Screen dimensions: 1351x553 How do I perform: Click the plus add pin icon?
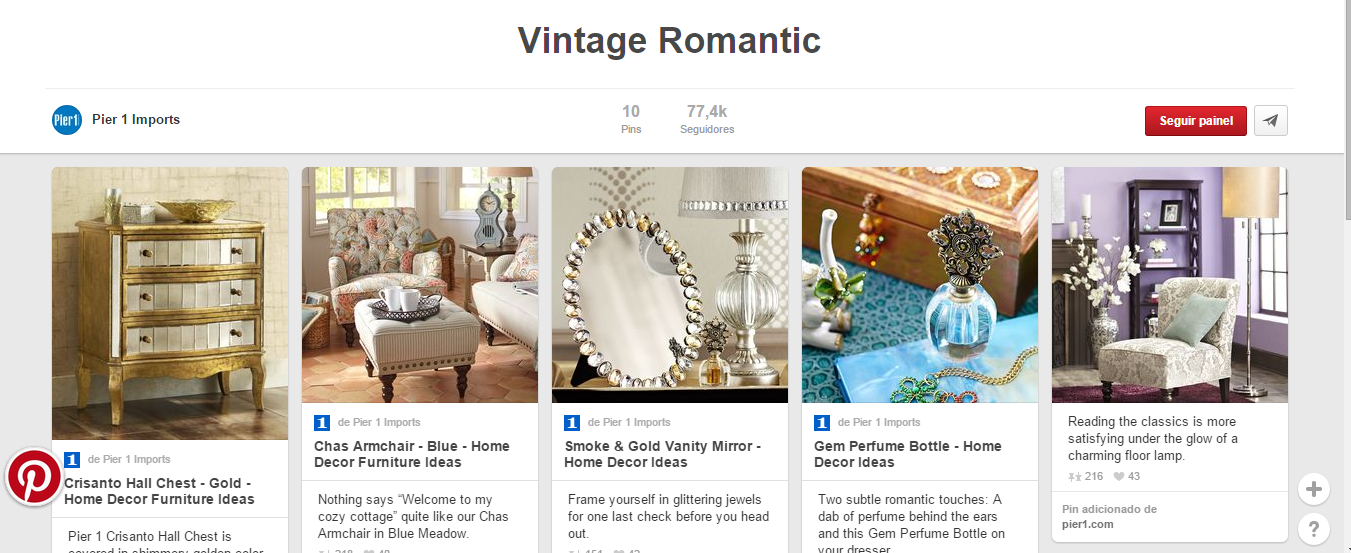coord(1313,490)
